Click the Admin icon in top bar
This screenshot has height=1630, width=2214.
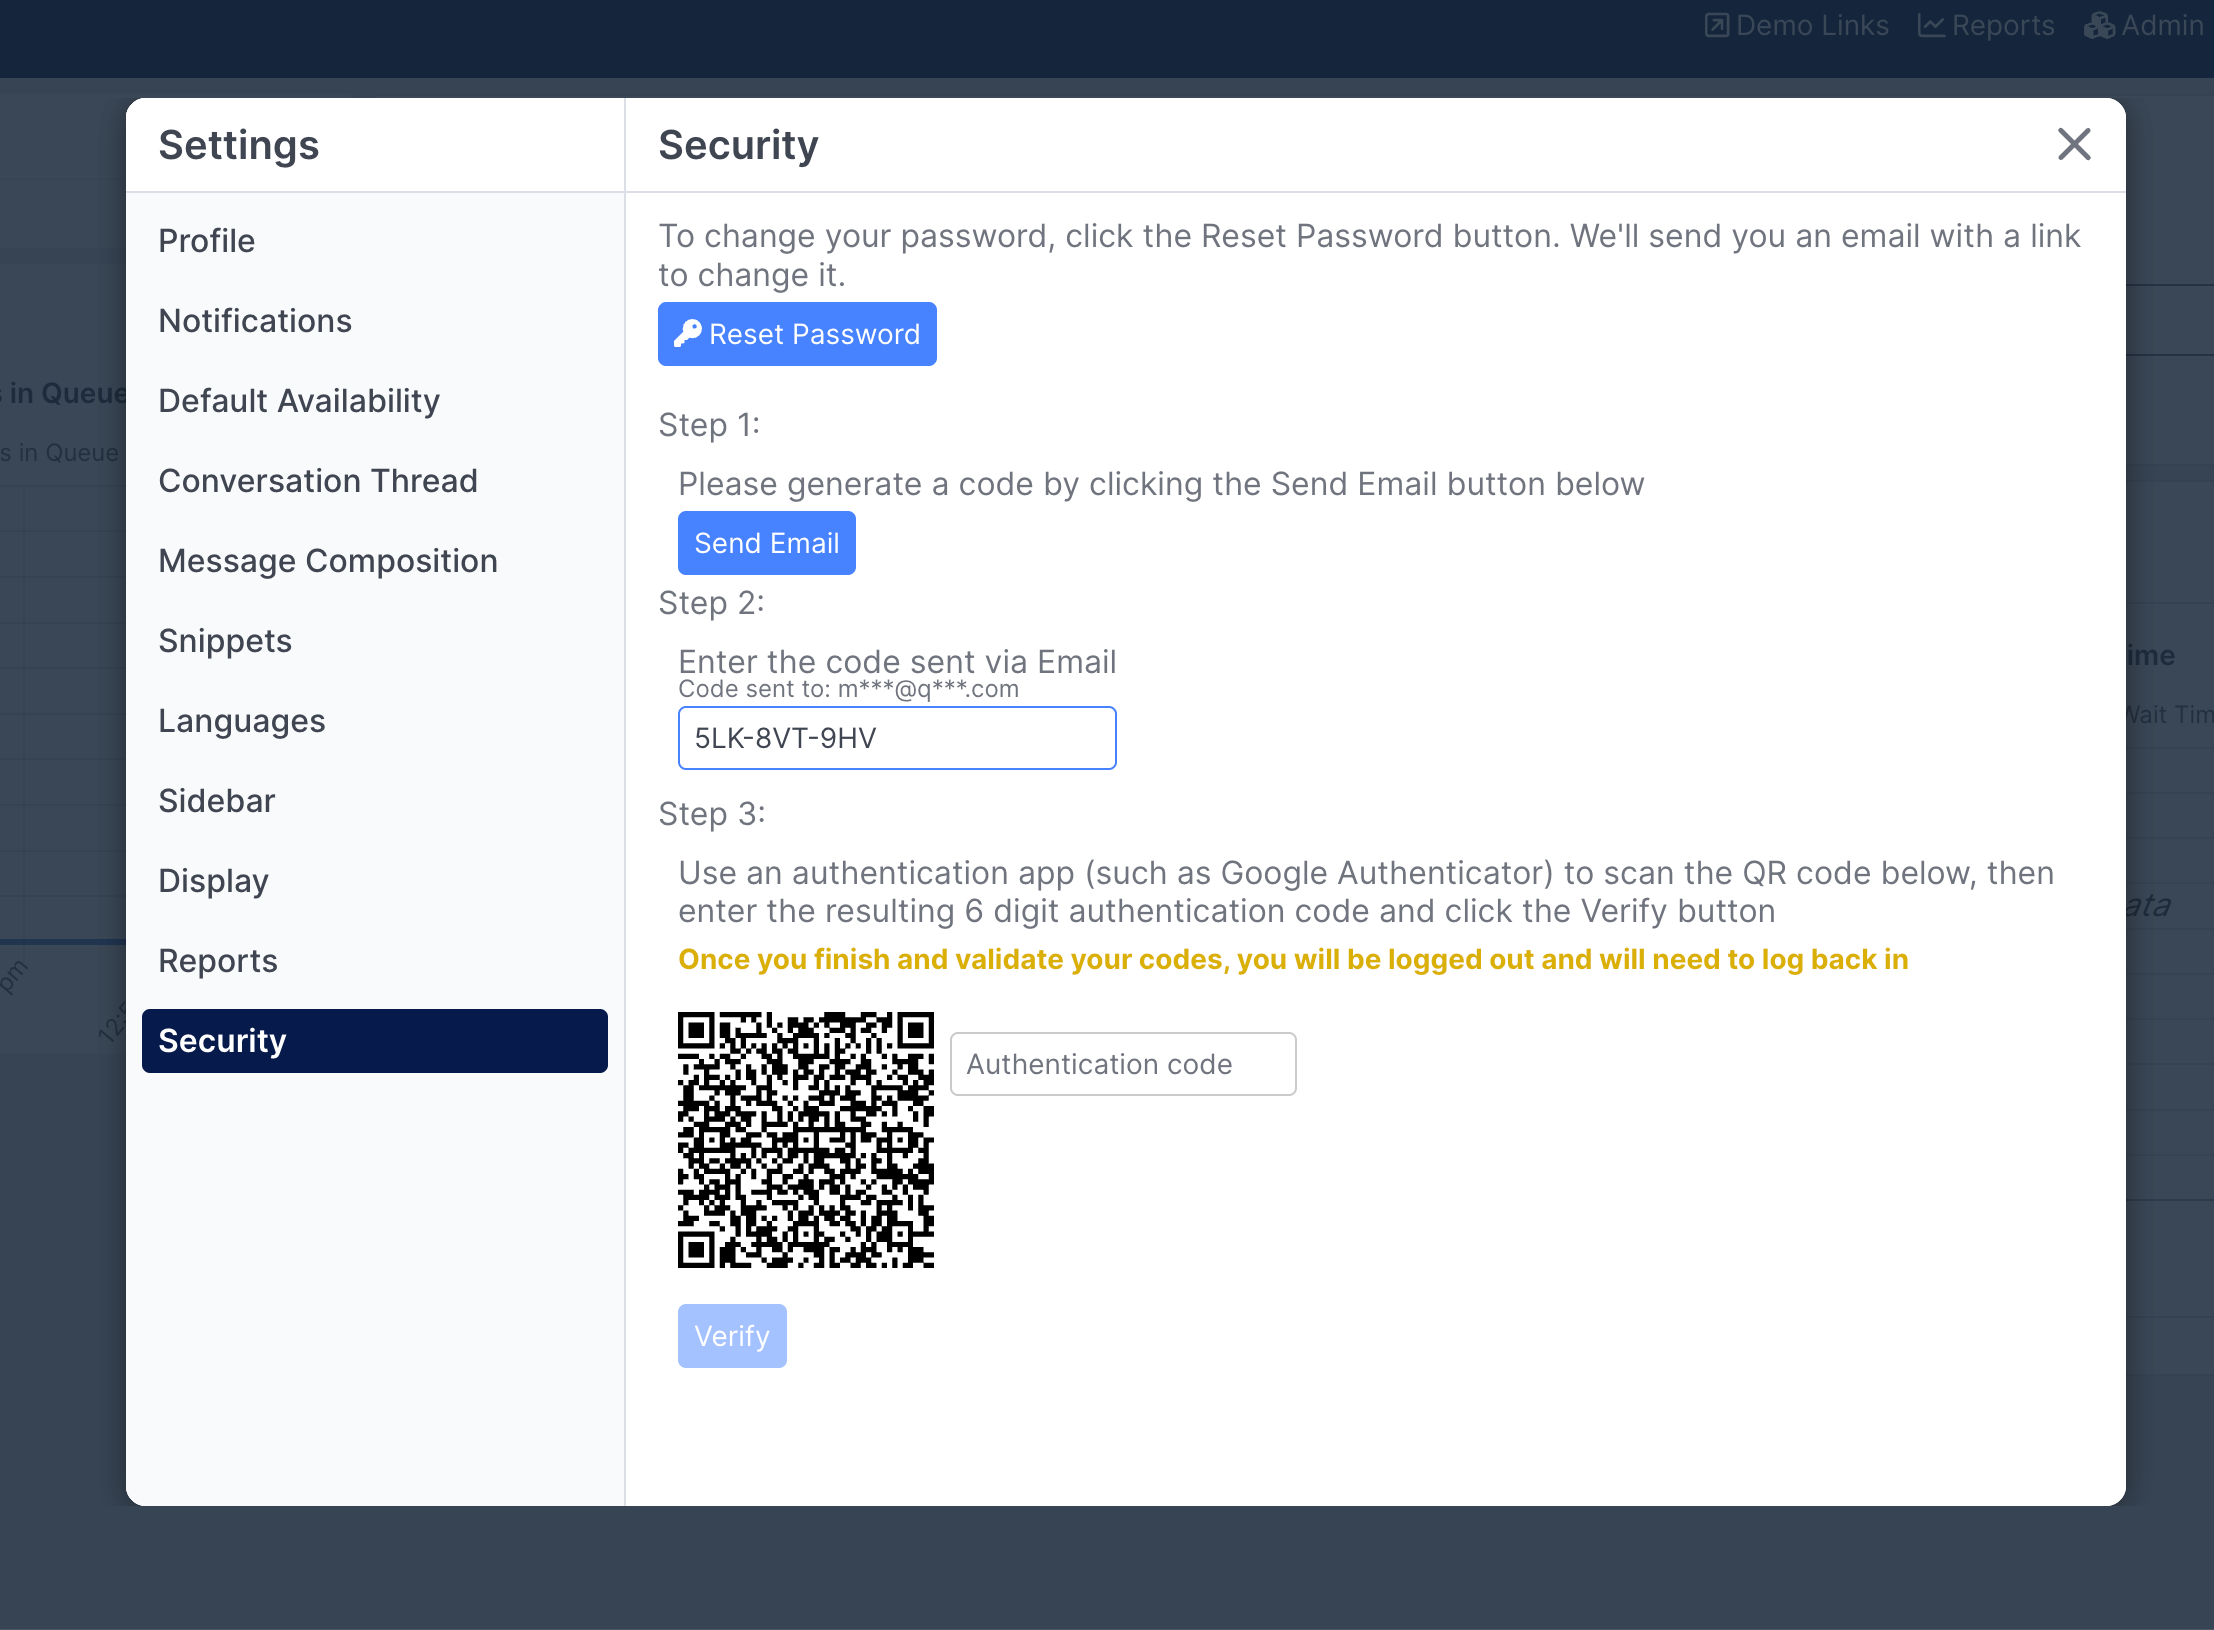tap(2099, 25)
